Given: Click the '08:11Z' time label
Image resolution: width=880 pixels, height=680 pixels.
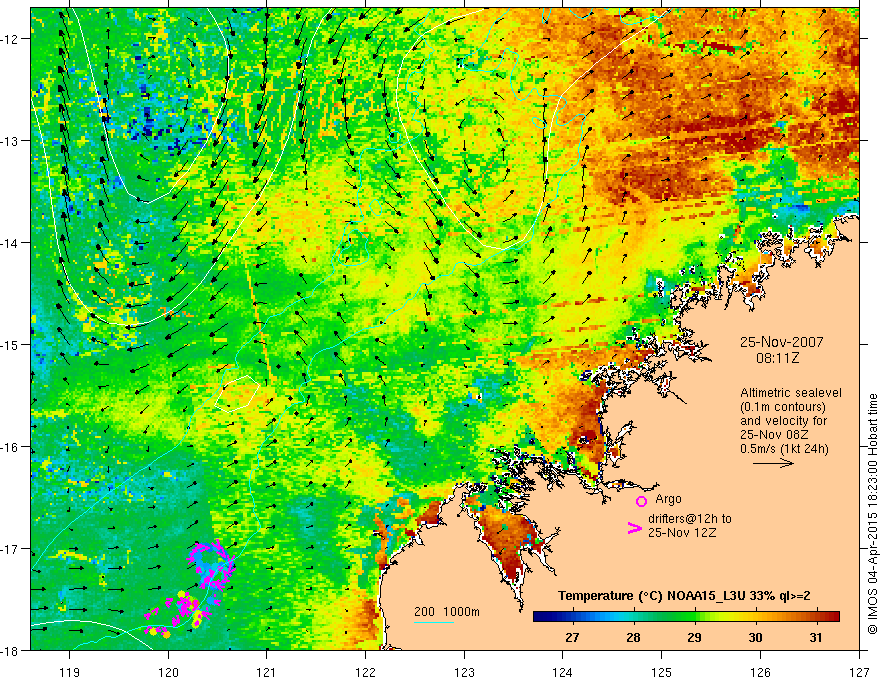Looking at the screenshot, I should click(777, 358).
